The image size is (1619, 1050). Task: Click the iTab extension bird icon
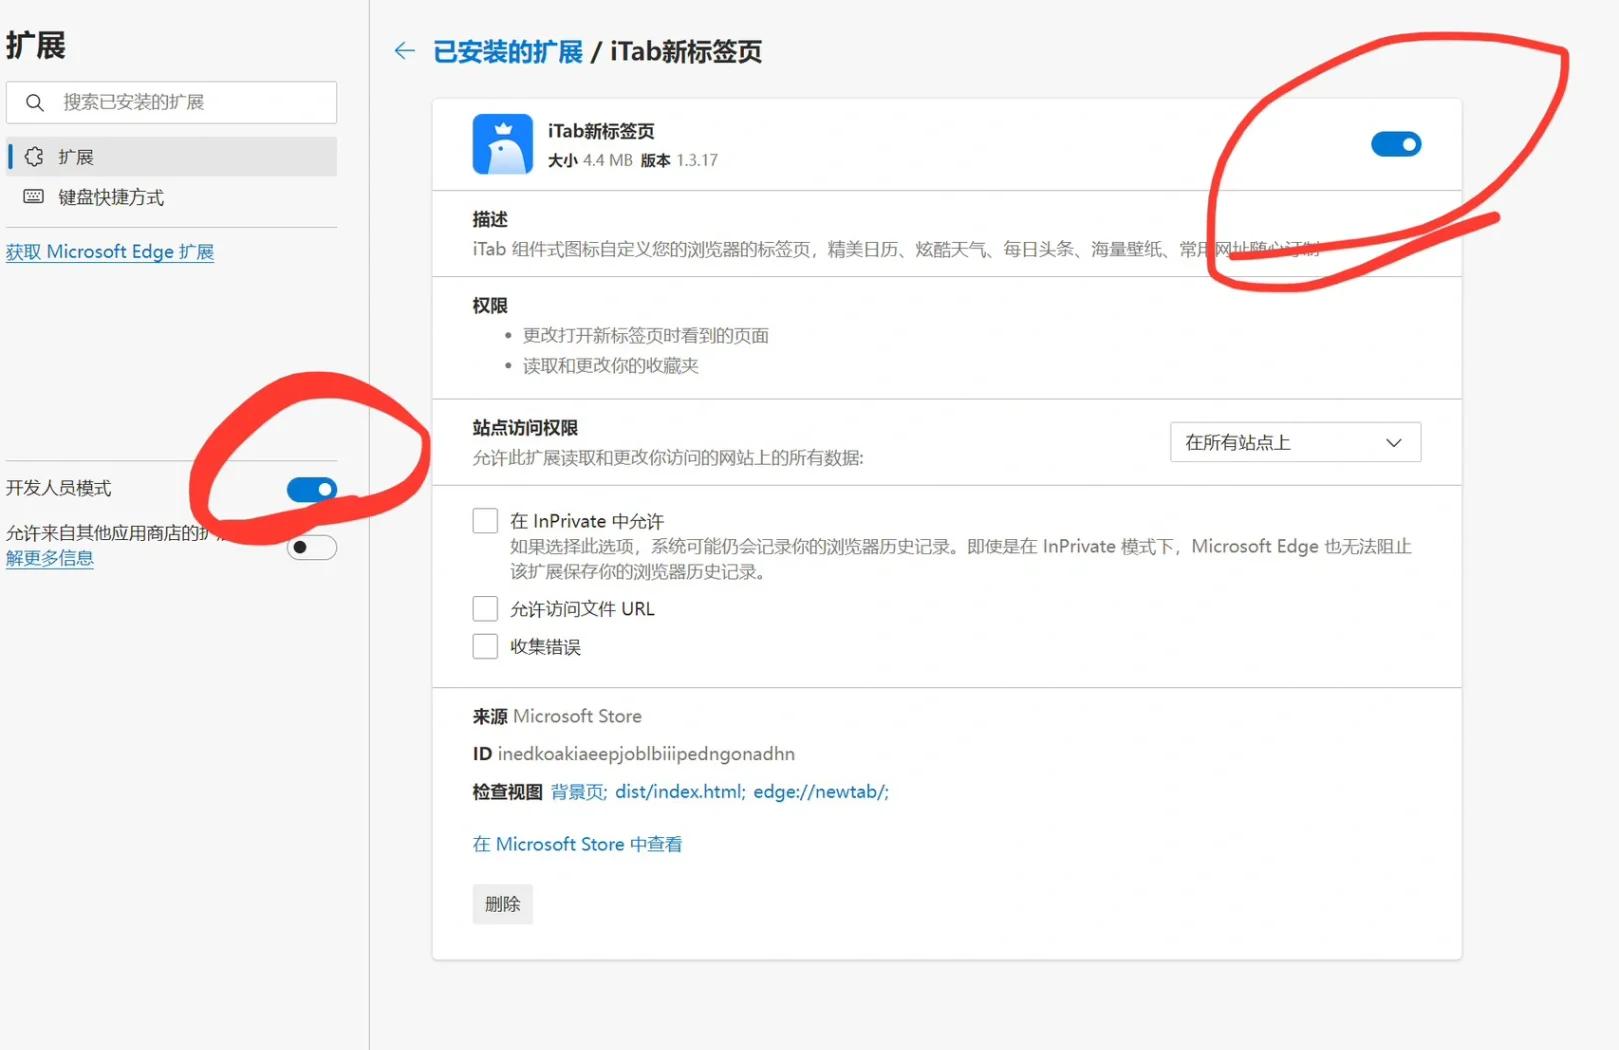pyautogui.click(x=503, y=144)
